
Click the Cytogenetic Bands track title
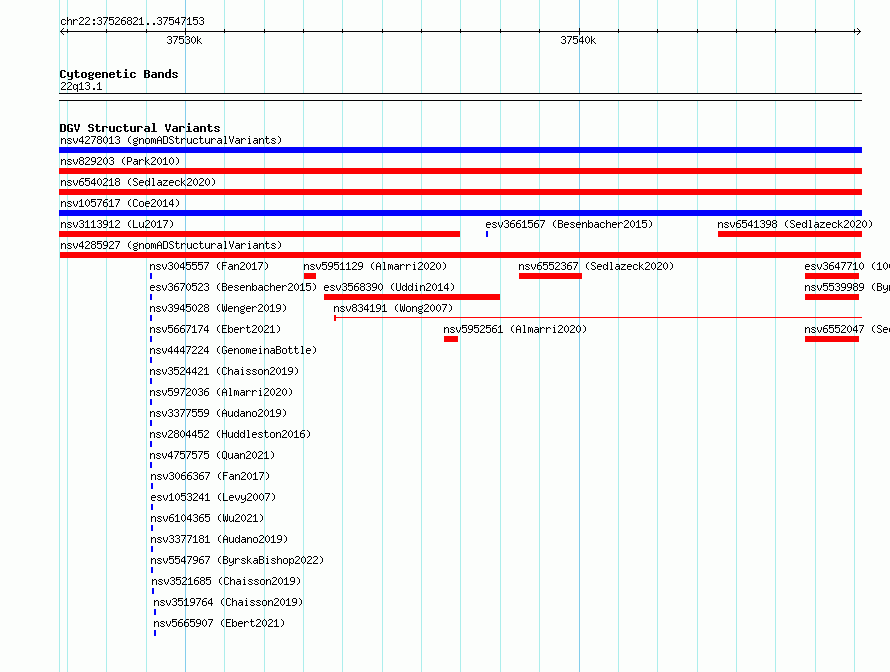[x=119, y=74]
